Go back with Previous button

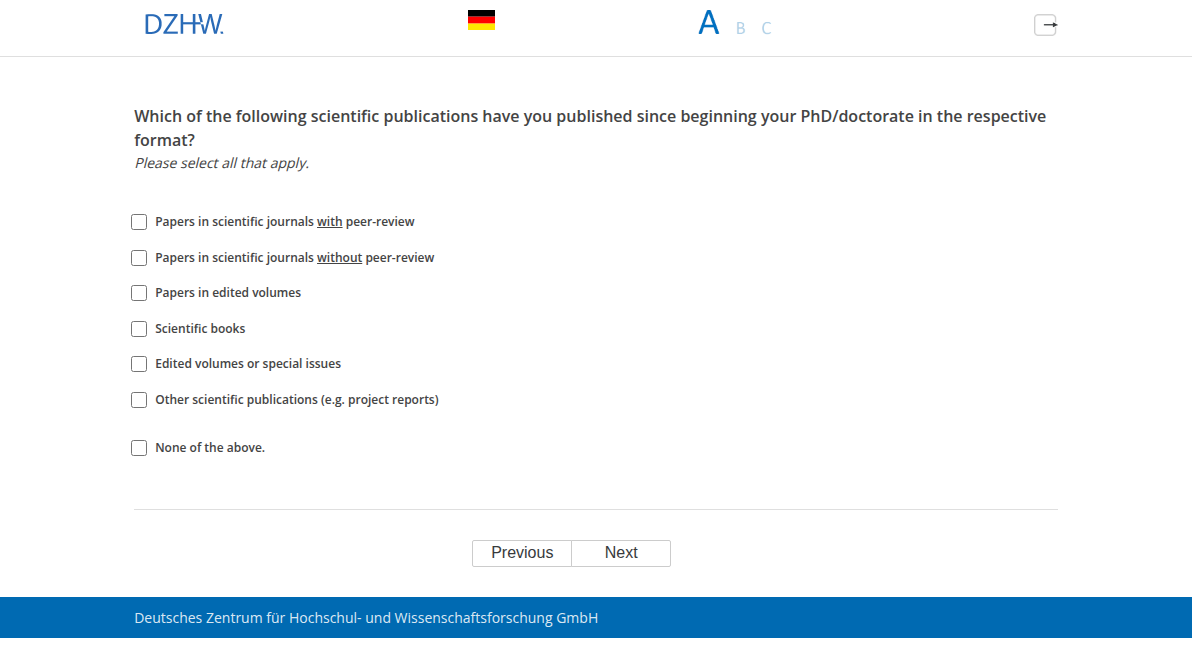pos(522,553)
